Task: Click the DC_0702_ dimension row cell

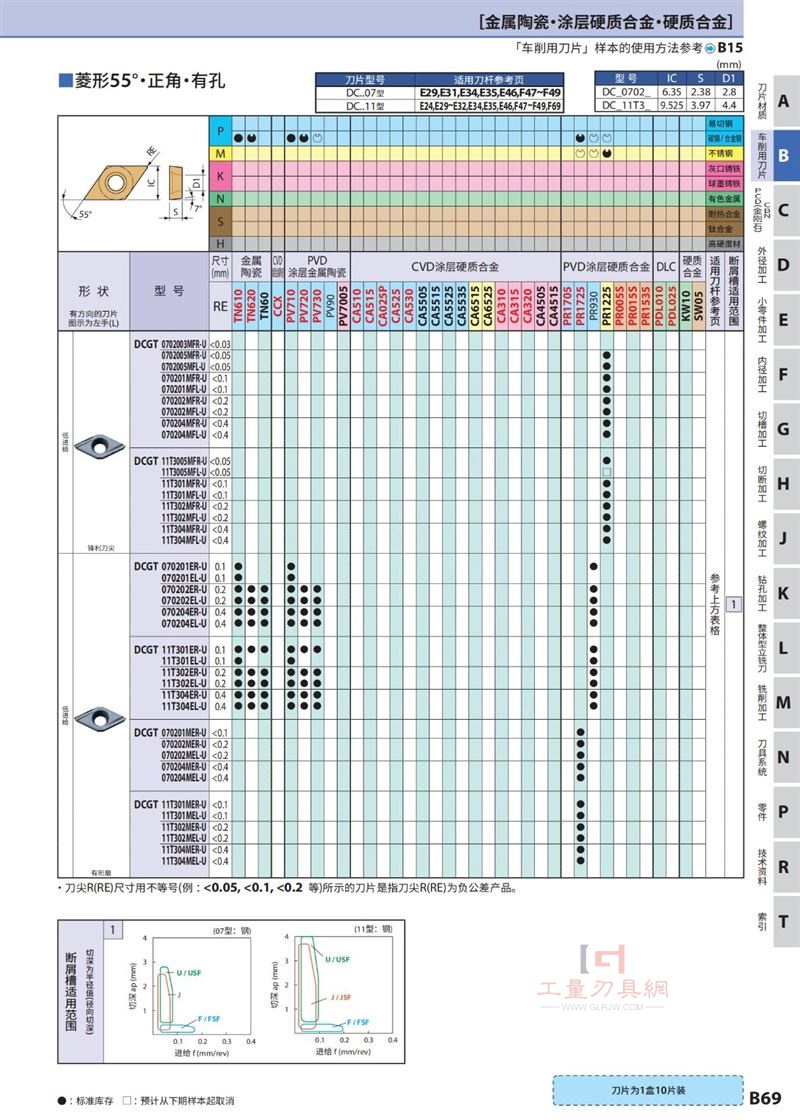Action: [626, 92]
